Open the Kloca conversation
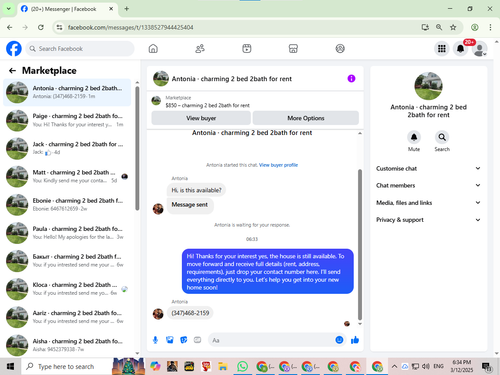This screenshot has width=500, height=375. coord(67,289)
